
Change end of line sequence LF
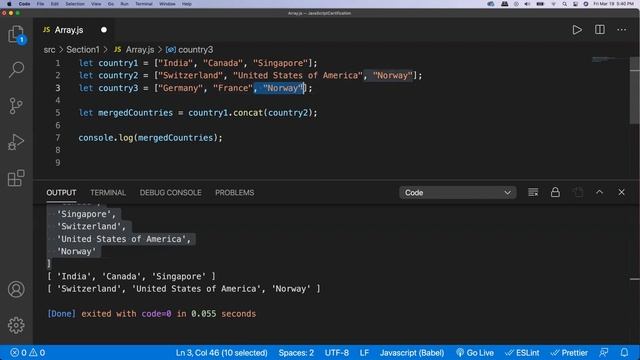(x=364, y=353)
